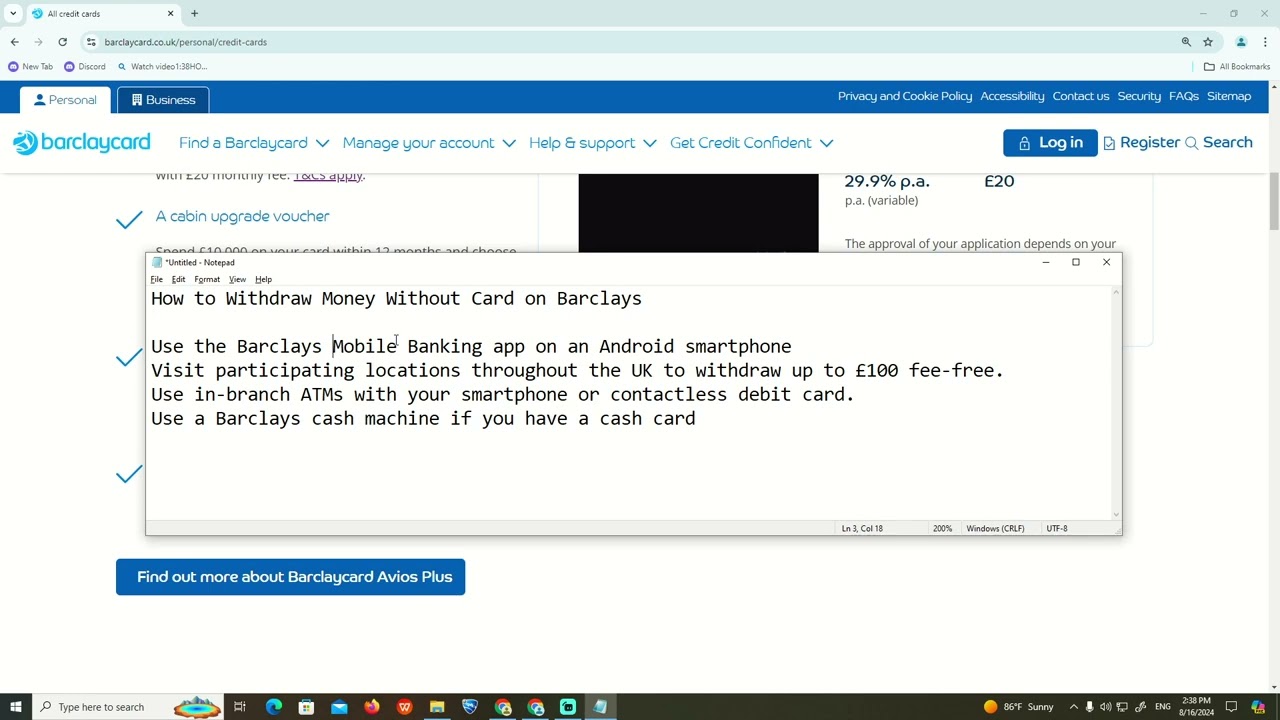Open the FAQs link
1280x720 pixels.
coord(1183,96)
